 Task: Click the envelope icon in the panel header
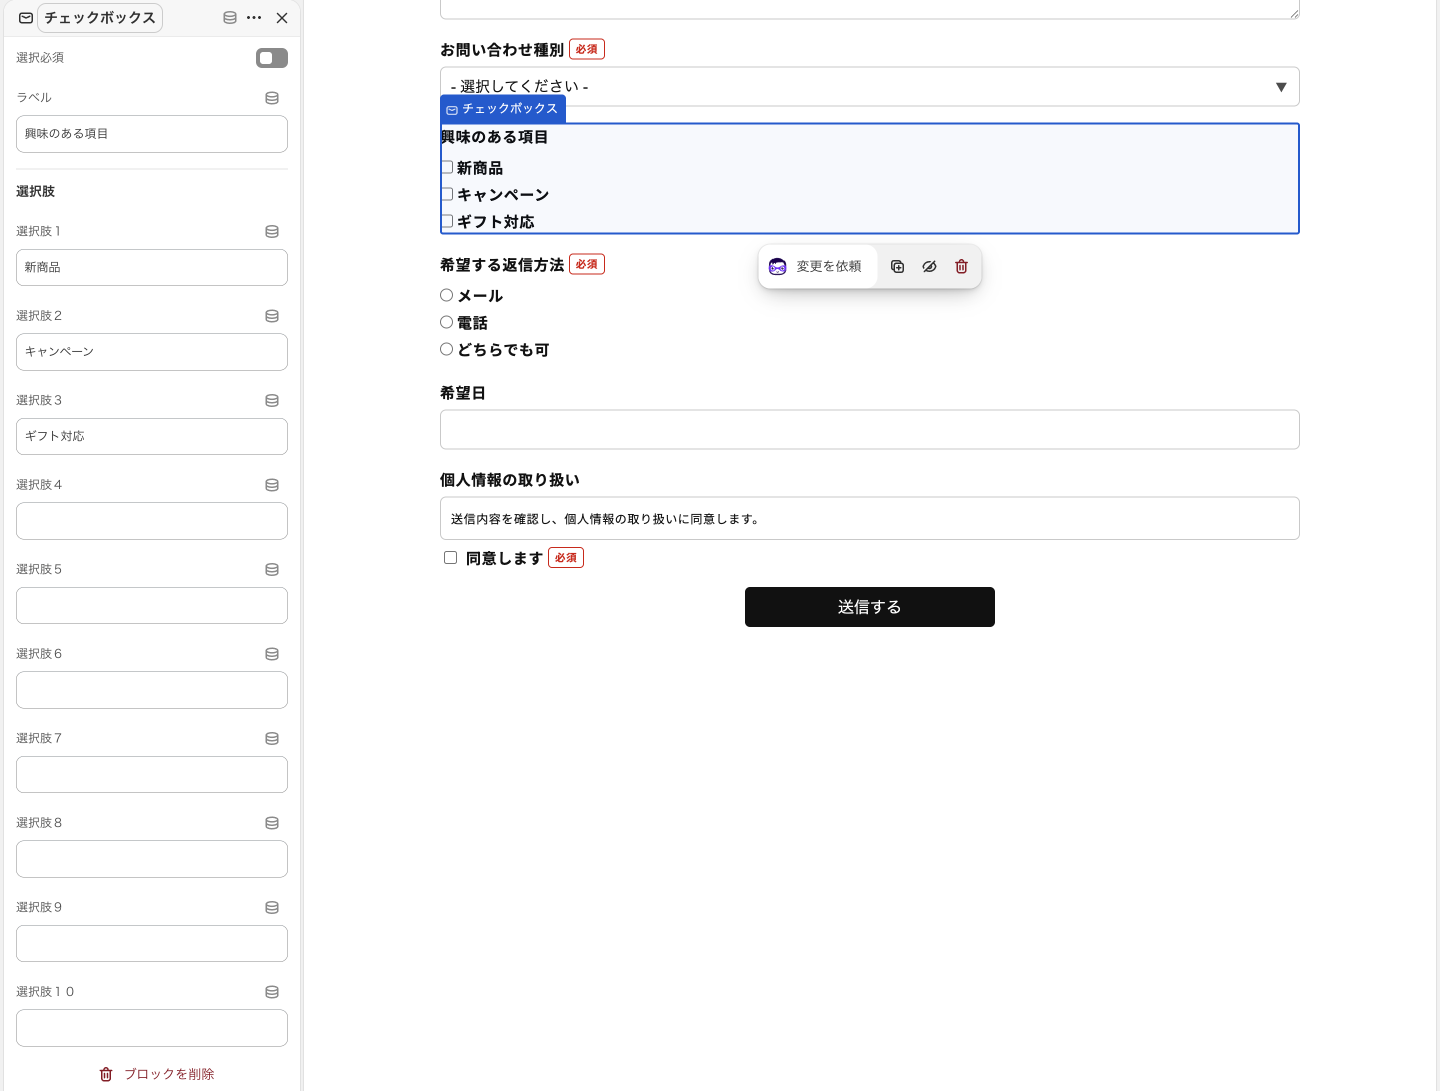pos(26,18)
